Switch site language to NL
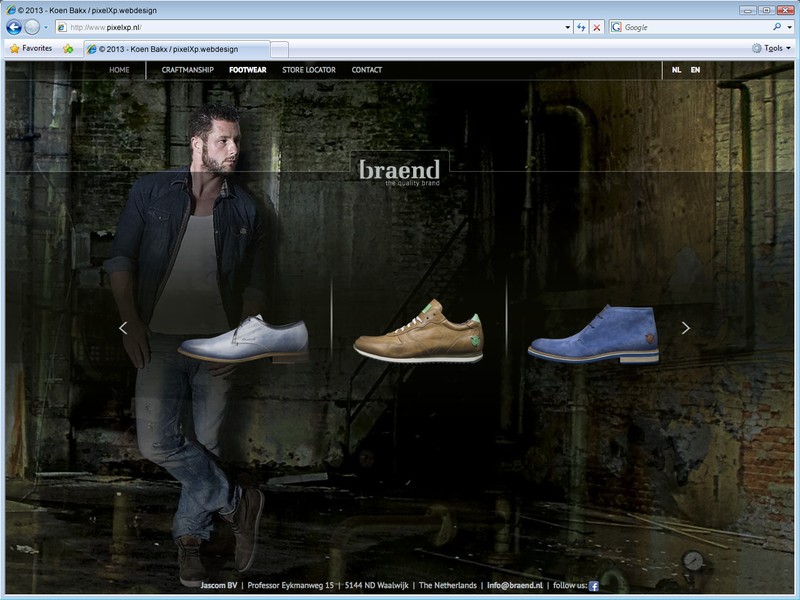800x600 pixels. click(677, 70)
